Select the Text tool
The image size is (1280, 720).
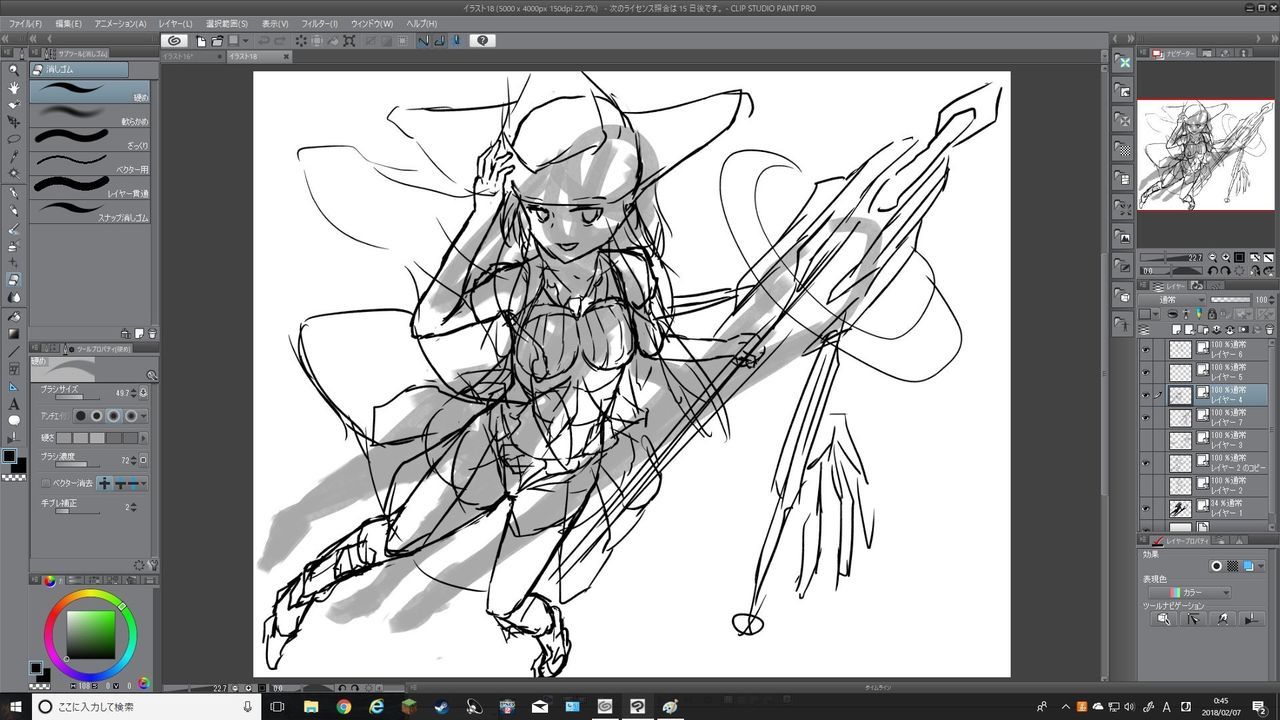click(x=14, y=403)
